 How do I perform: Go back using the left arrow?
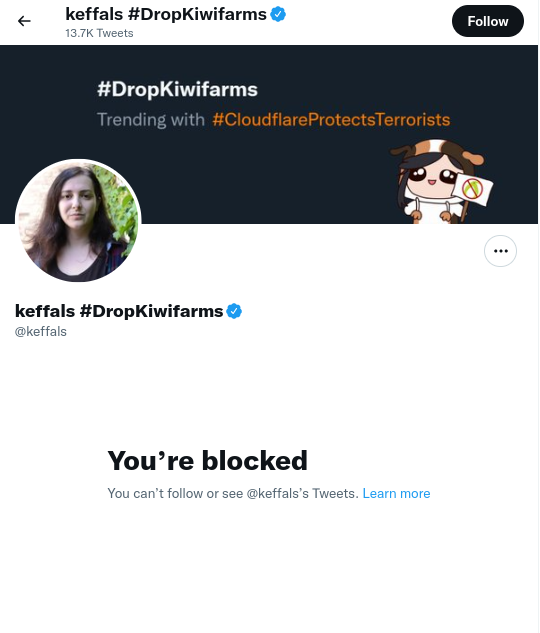click(24, 21)
